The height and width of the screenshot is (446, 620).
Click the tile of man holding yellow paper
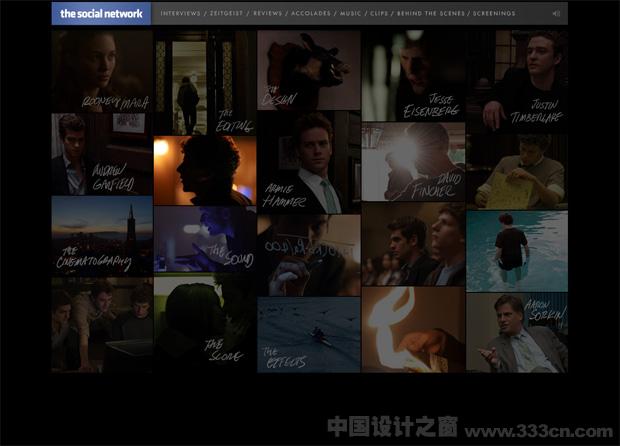click(x=517, y=171)
